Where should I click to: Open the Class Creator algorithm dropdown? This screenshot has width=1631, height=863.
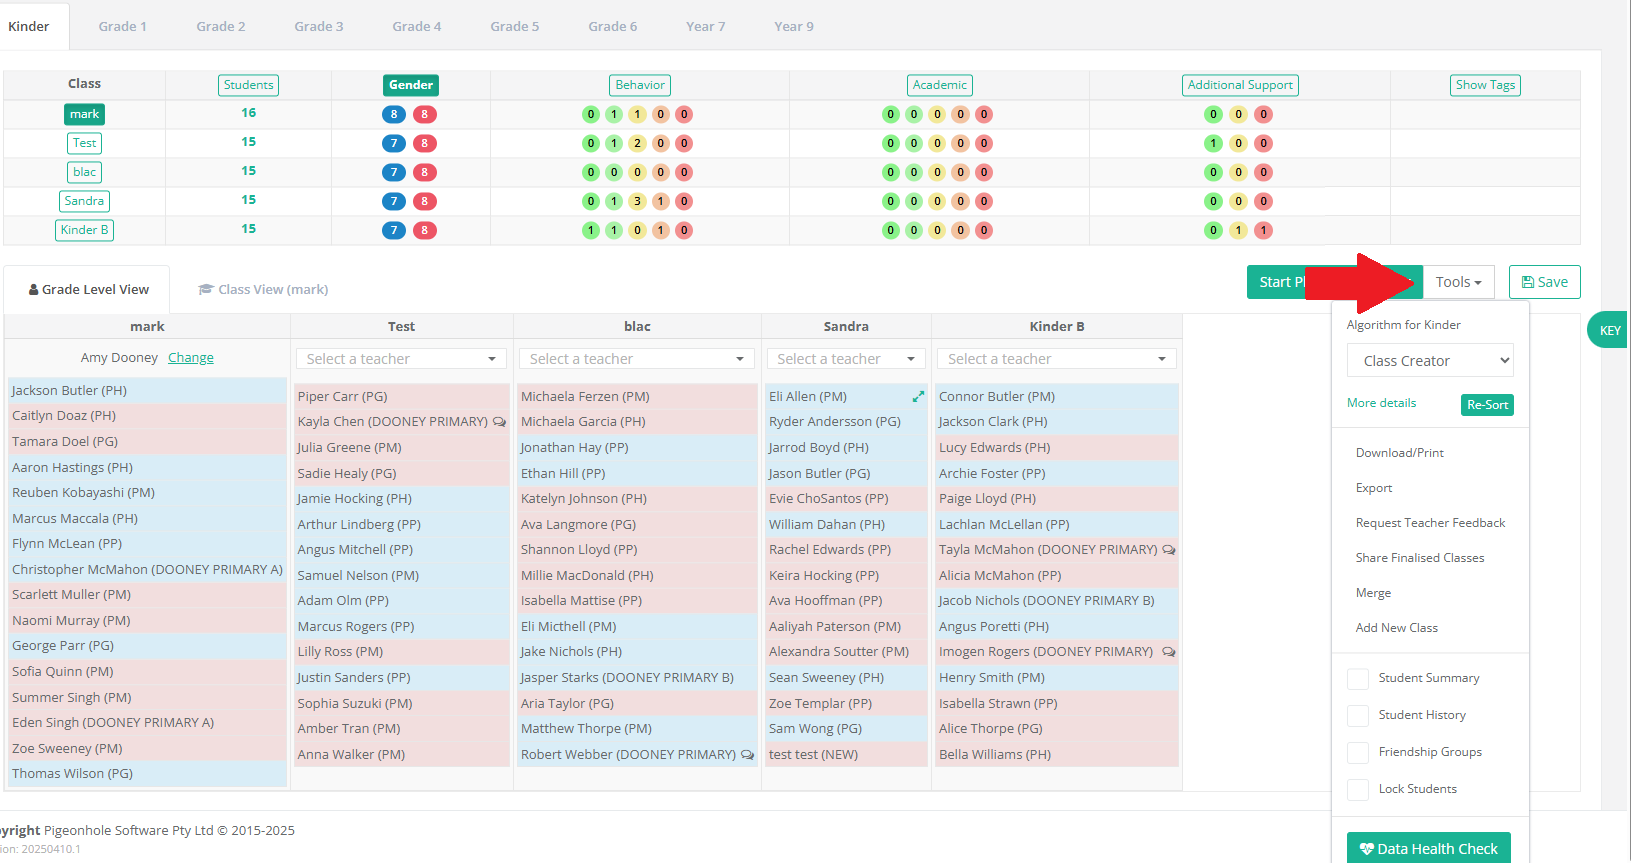[x=1430, y=361]
